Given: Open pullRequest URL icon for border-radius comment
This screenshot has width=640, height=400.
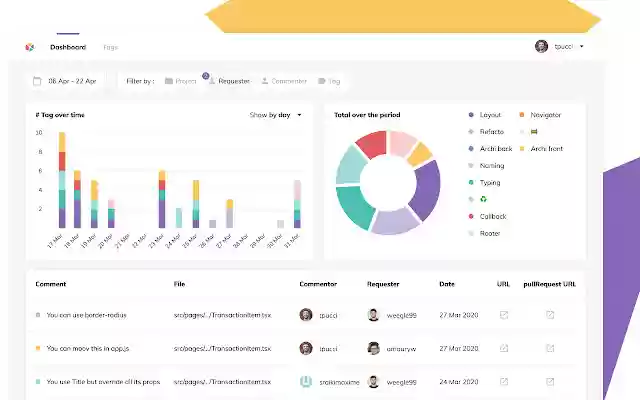Looking at the screenshot, I should tap(550, 315).
